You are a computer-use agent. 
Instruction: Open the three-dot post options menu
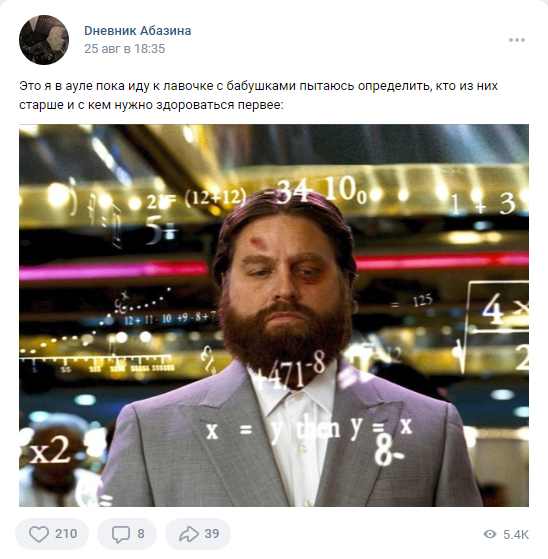[x=517, y=40]
